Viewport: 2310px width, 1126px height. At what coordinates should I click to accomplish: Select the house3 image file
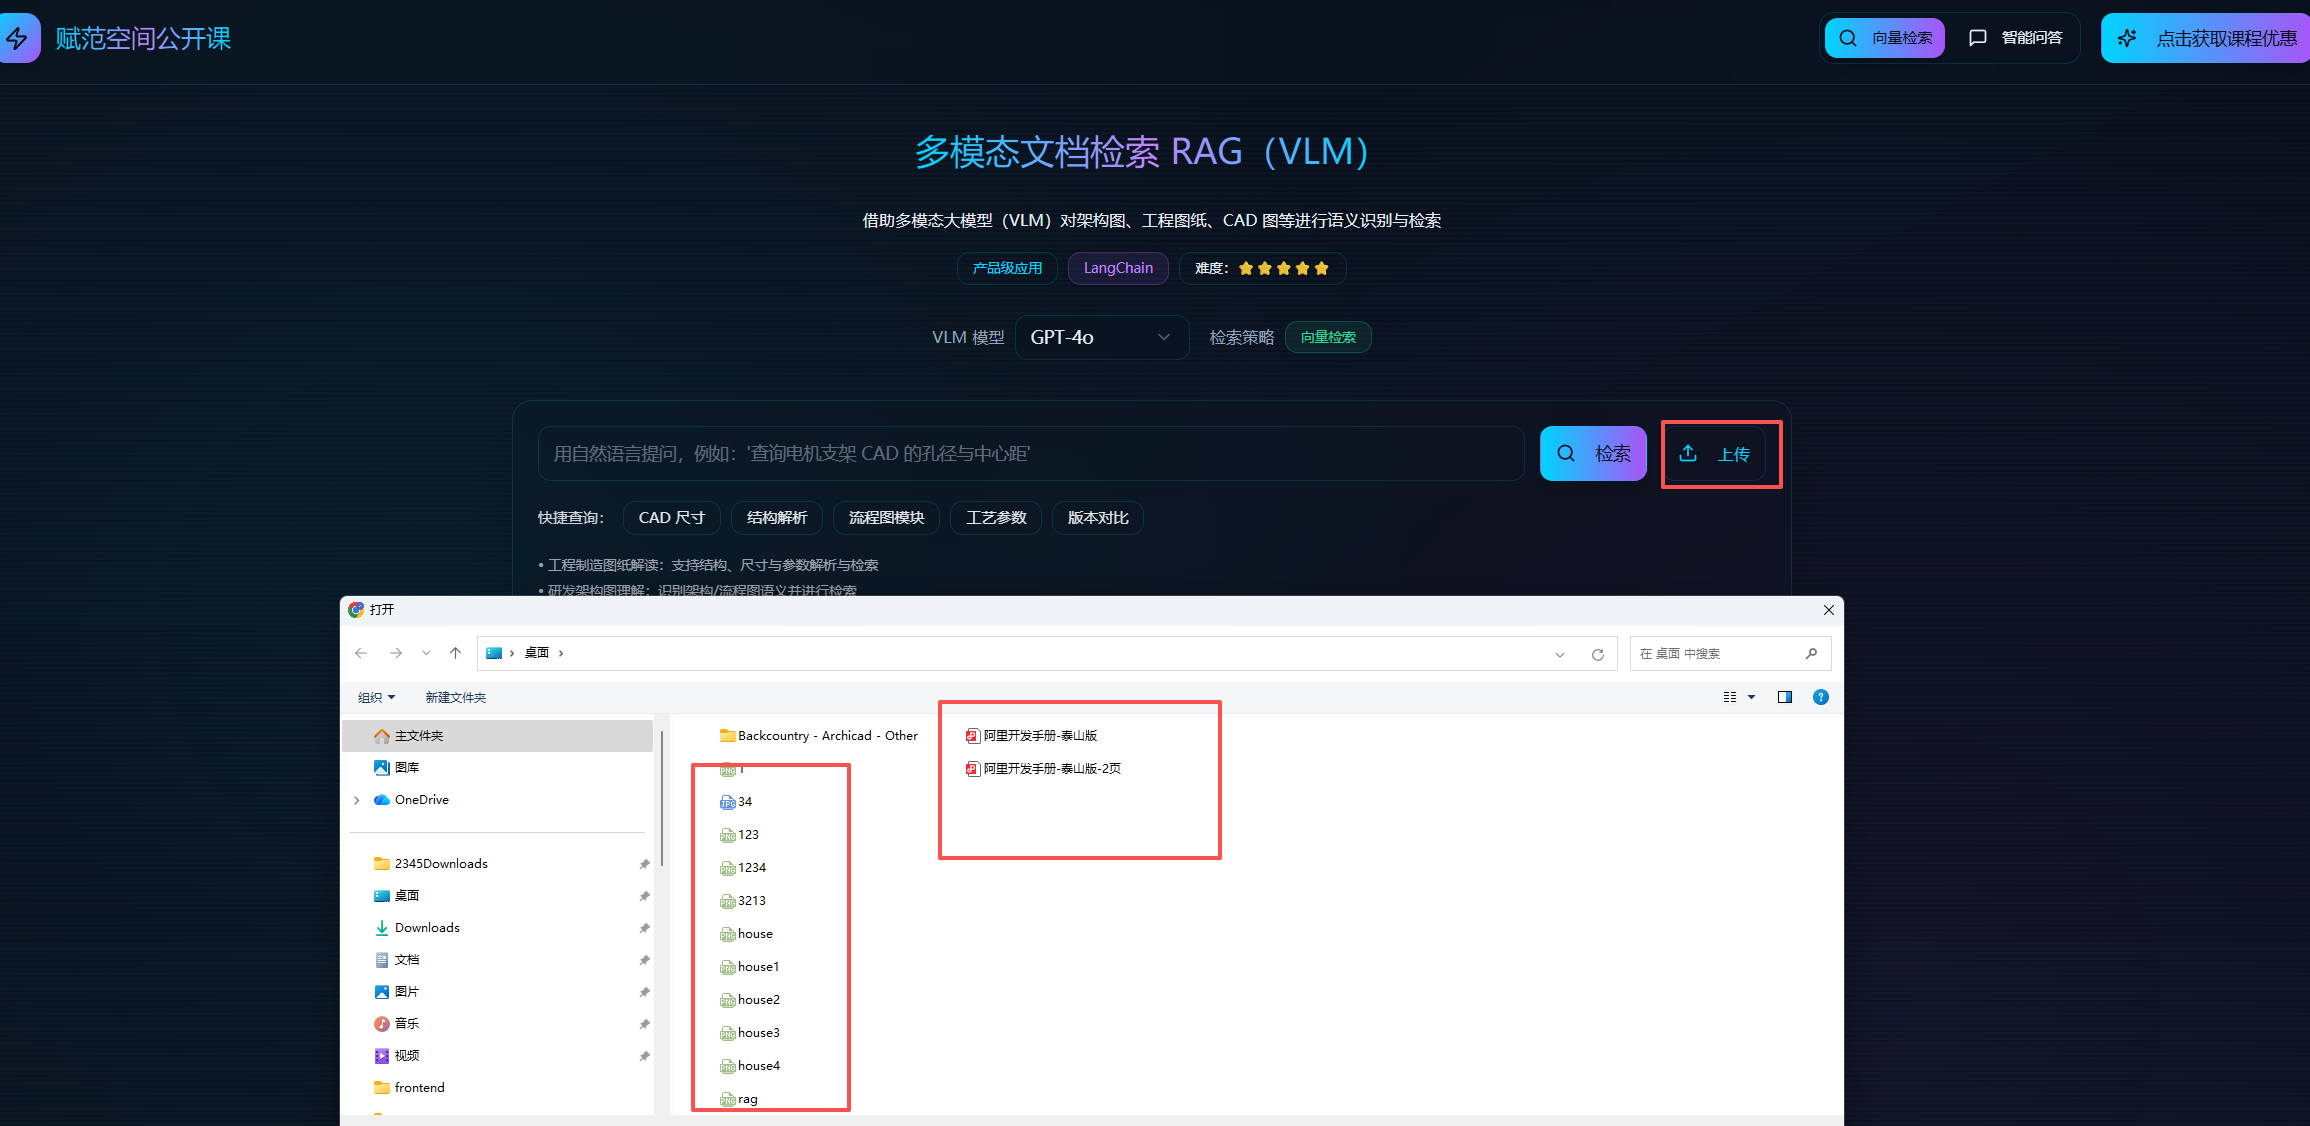click(x=758, y=1033)
